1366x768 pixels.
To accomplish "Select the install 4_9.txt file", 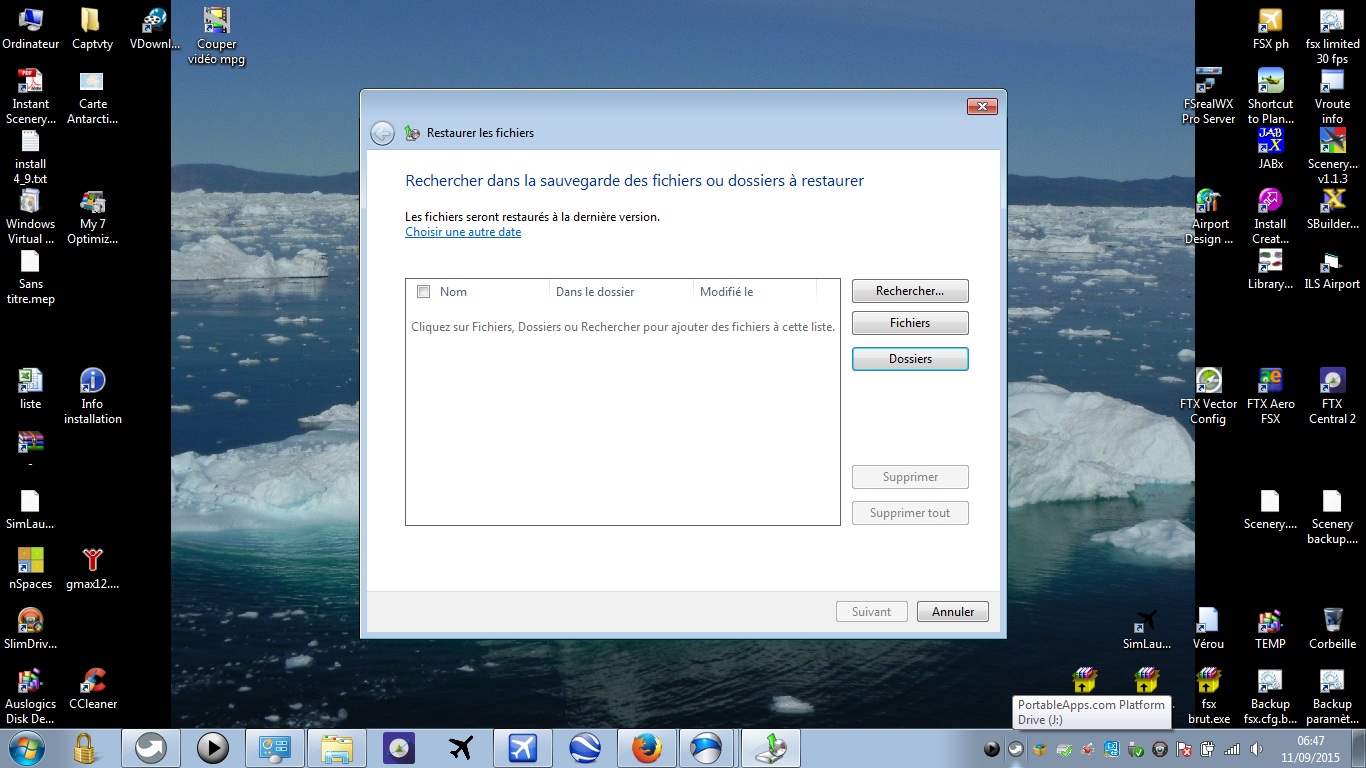I will 31,156.
